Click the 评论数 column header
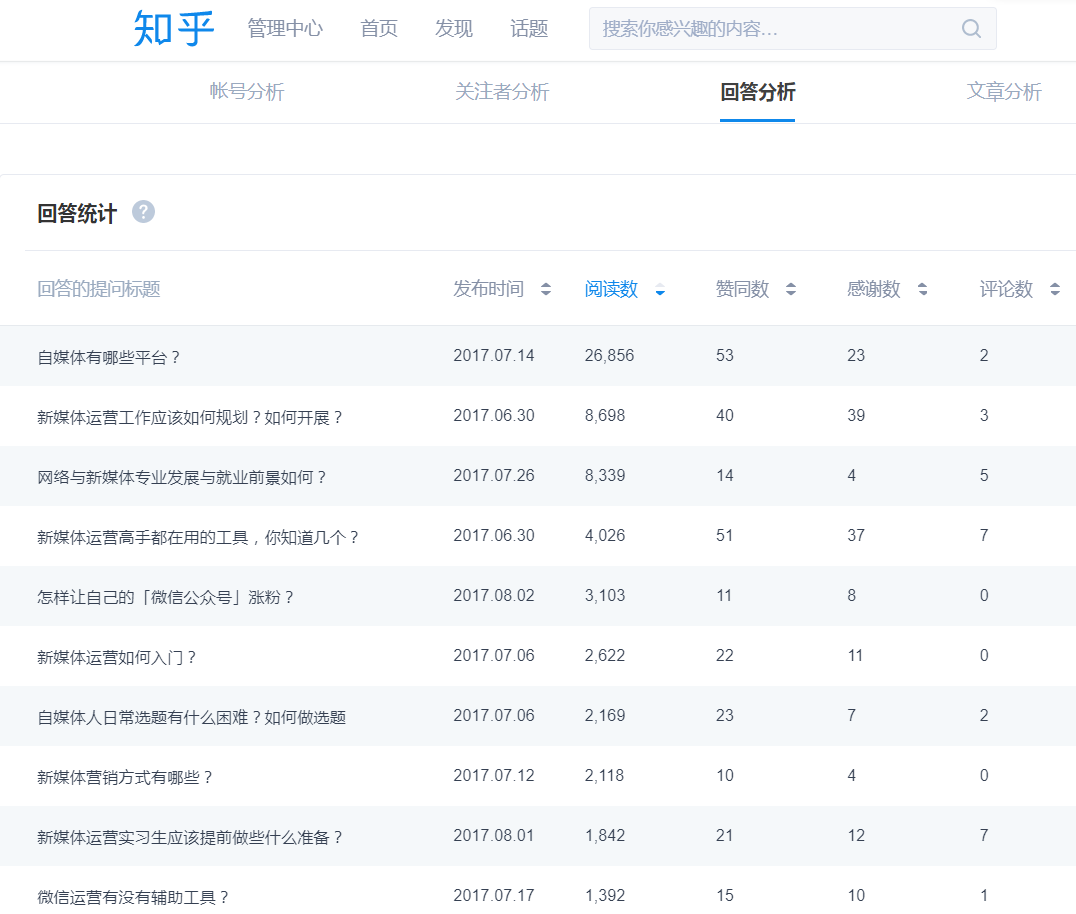 pyautogui.click(x=1006, y=289)
